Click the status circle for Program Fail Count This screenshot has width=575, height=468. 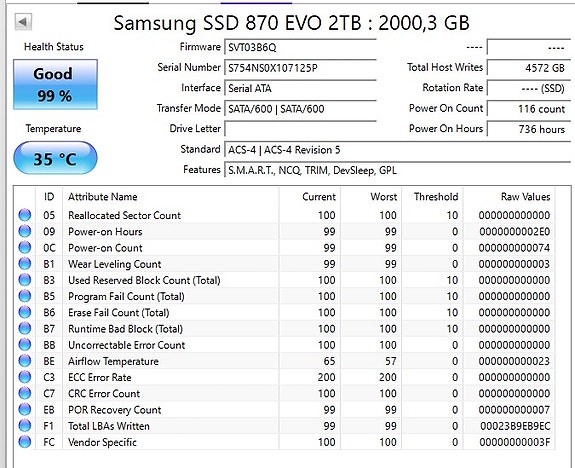tap(25, 296)
